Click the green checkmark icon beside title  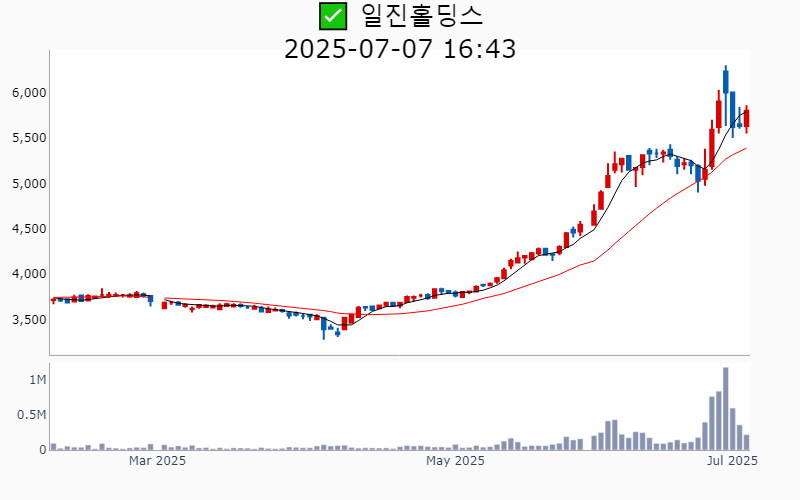pyautogui.click(x=333, y=16)
